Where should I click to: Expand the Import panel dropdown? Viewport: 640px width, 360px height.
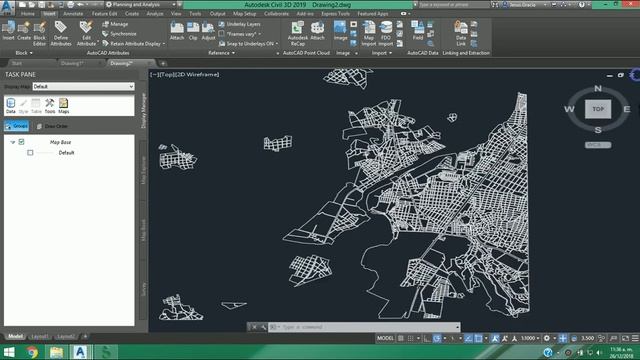point(382,53)
